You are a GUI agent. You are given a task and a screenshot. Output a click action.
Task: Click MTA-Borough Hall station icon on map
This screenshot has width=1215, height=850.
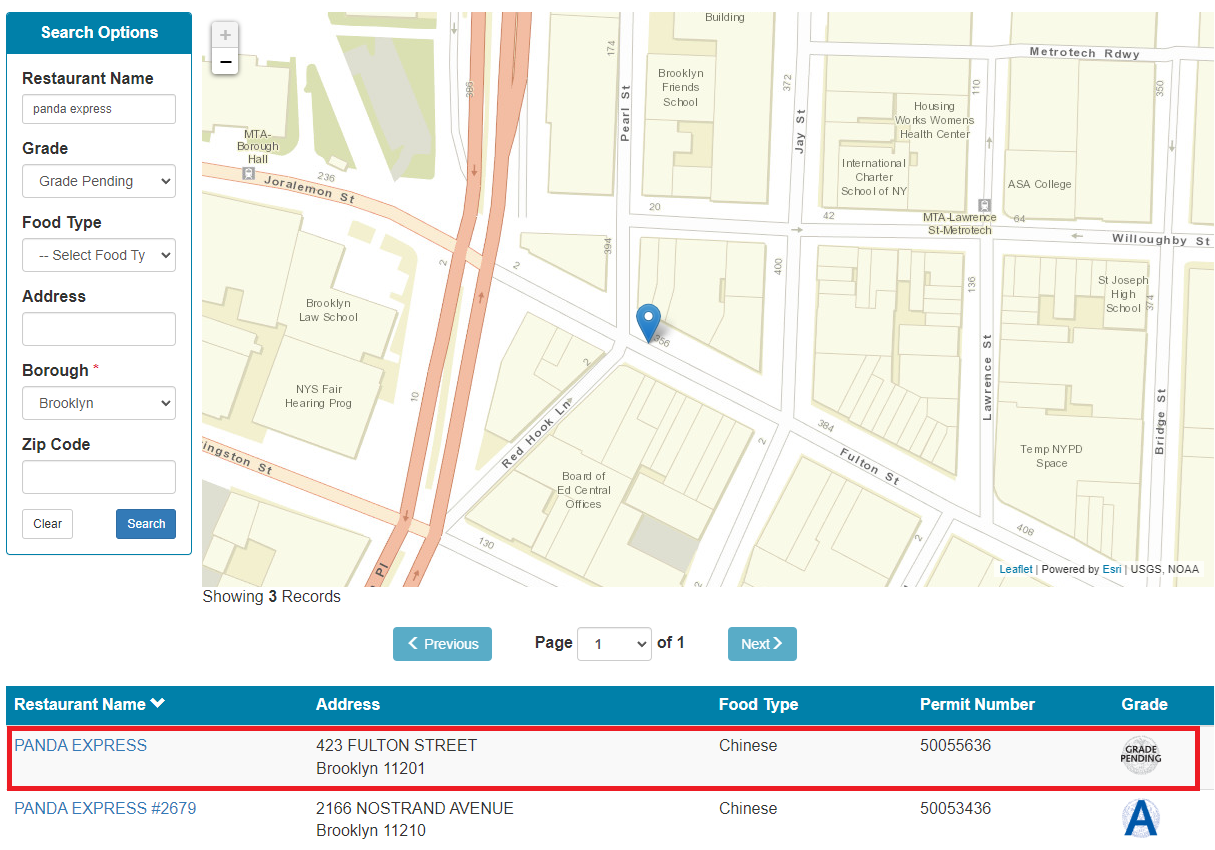click(x=246, y=172)
